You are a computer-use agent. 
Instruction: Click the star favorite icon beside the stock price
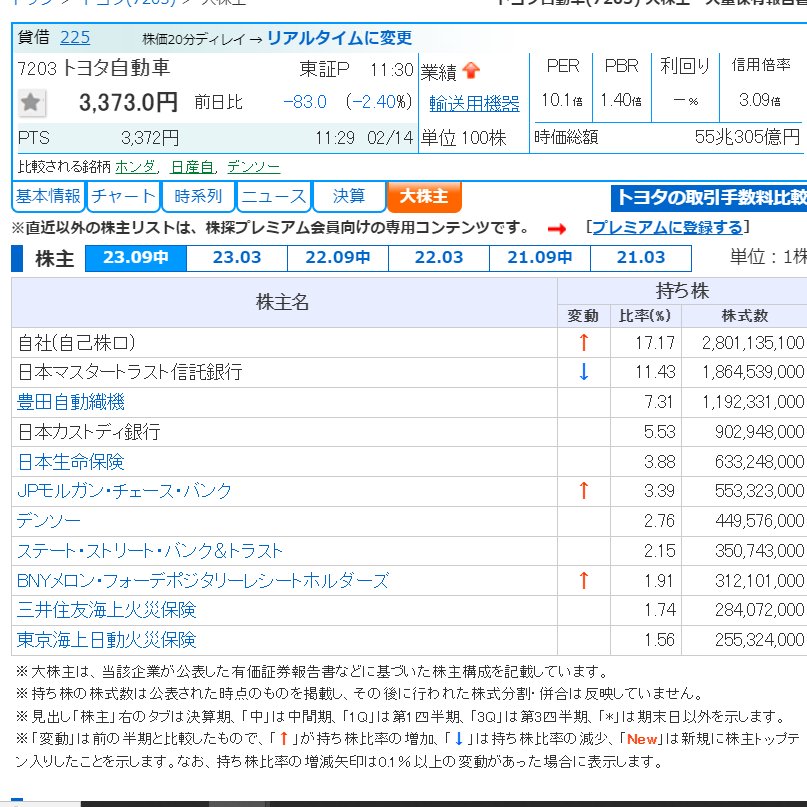(x=32, y=102)
